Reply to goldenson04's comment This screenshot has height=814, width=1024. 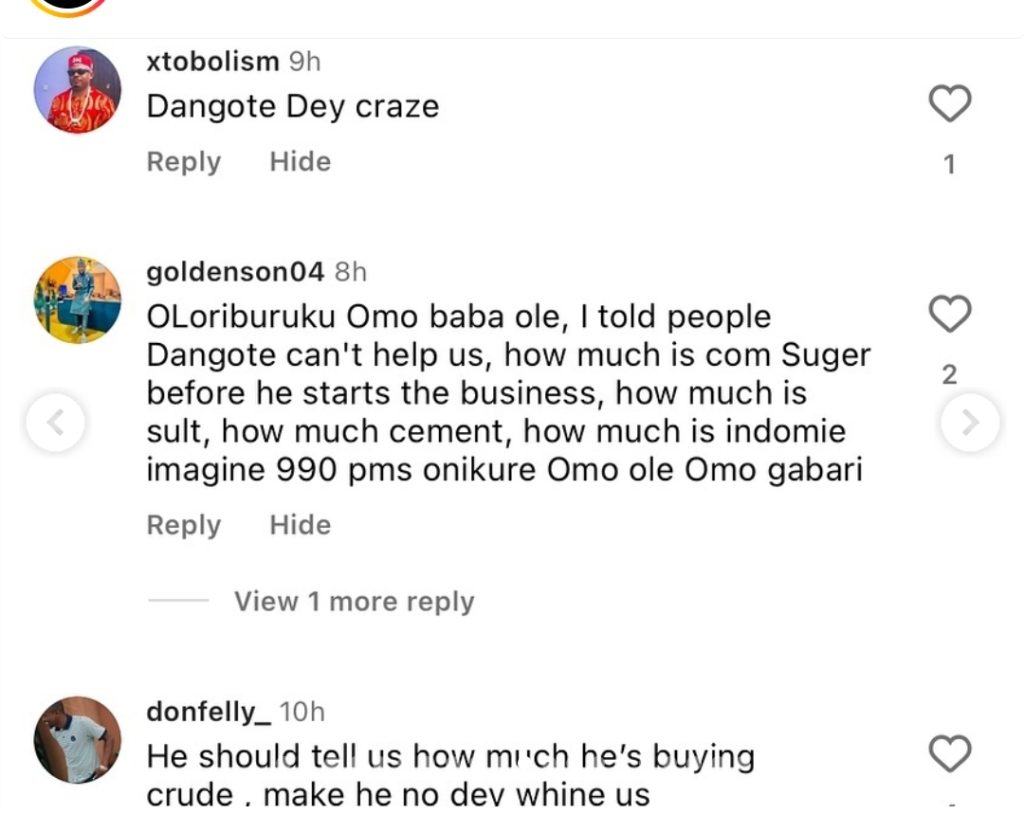tap(183, 525)
